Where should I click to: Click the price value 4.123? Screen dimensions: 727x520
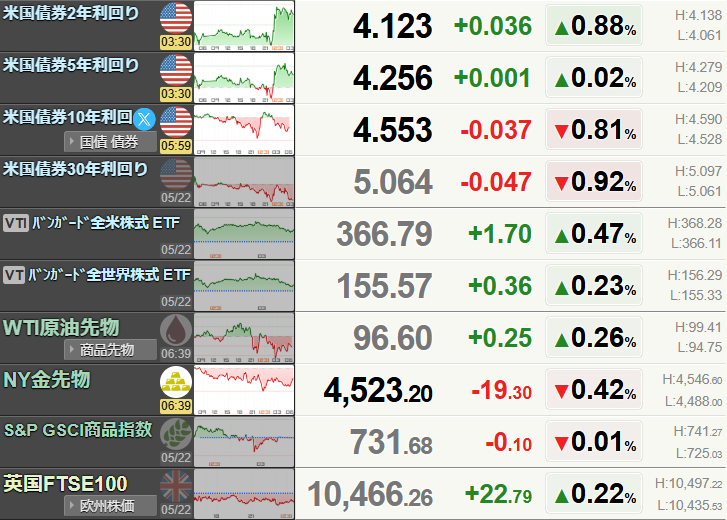tap(393, 26)
